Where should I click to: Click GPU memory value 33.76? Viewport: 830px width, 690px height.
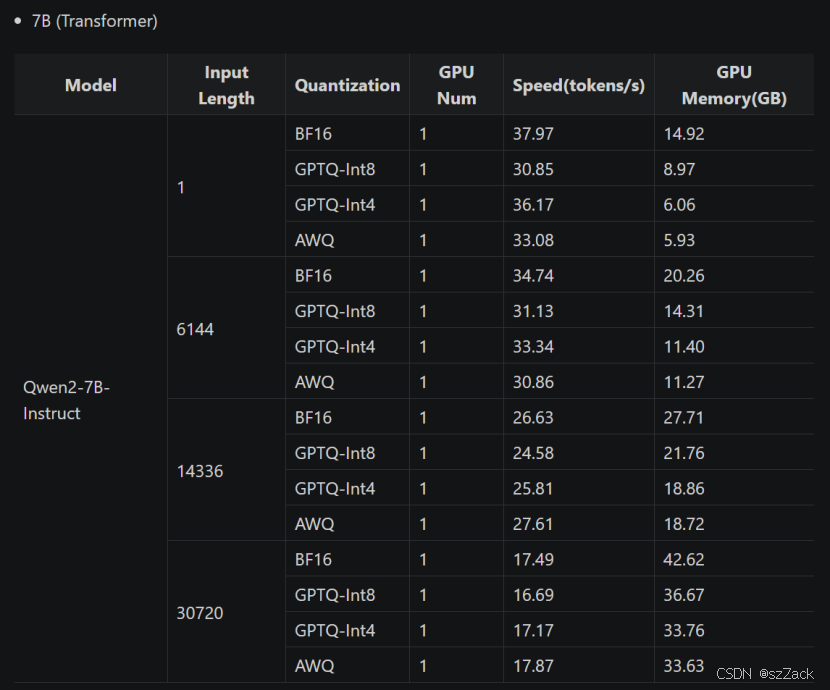point(684,630)
